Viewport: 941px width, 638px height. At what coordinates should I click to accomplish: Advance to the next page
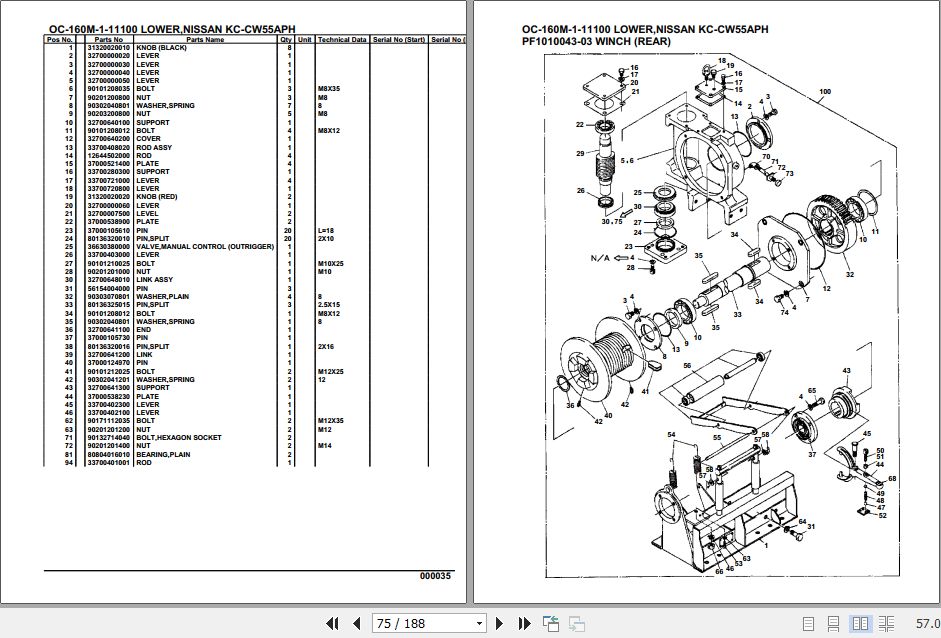pyautogui.click(x=500, y=623)
